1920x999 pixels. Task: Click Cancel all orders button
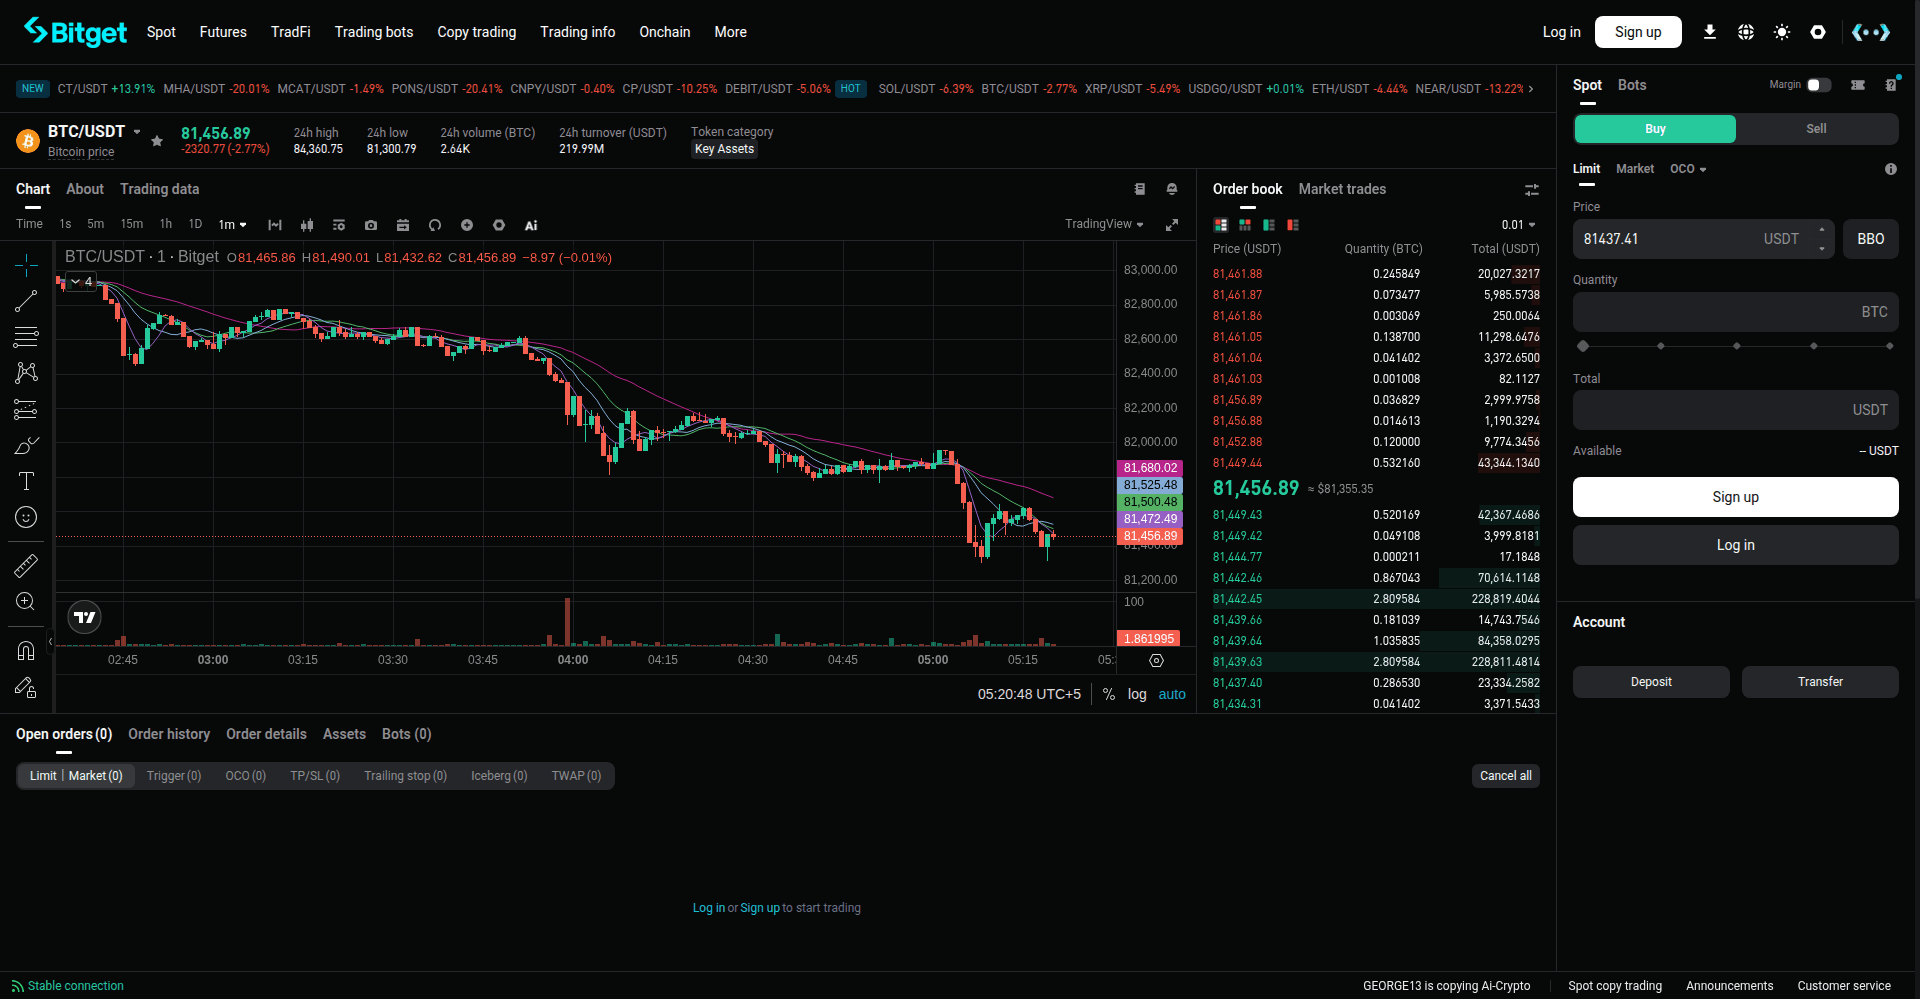coord(1505,776)
